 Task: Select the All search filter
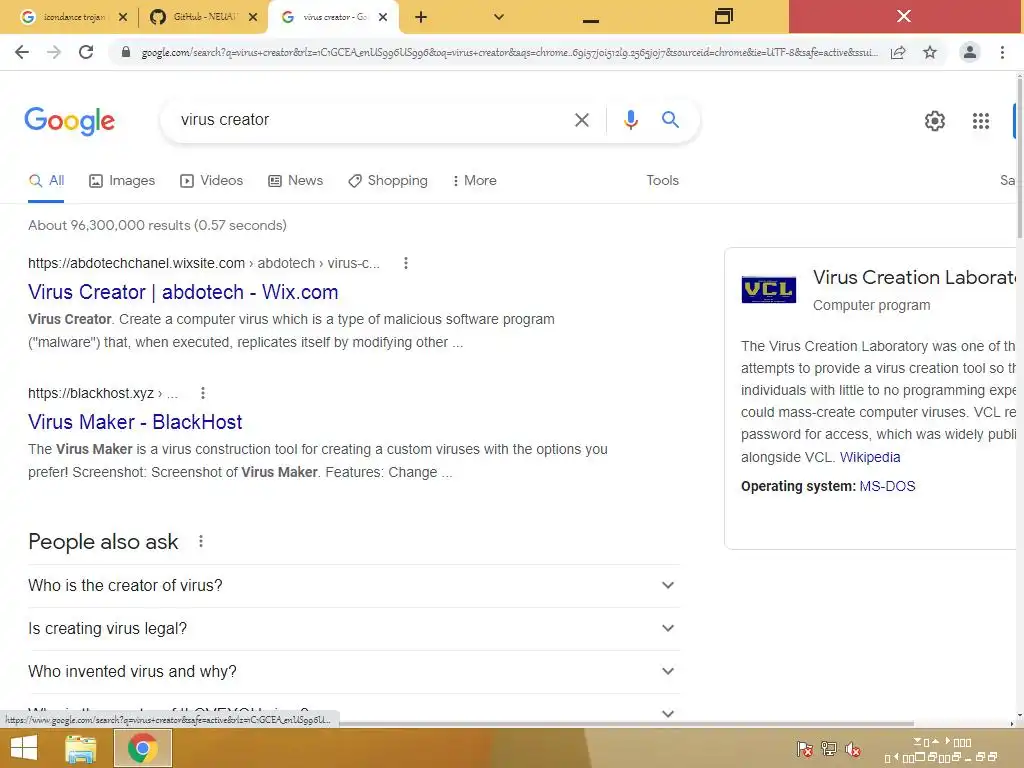point(46,181)
